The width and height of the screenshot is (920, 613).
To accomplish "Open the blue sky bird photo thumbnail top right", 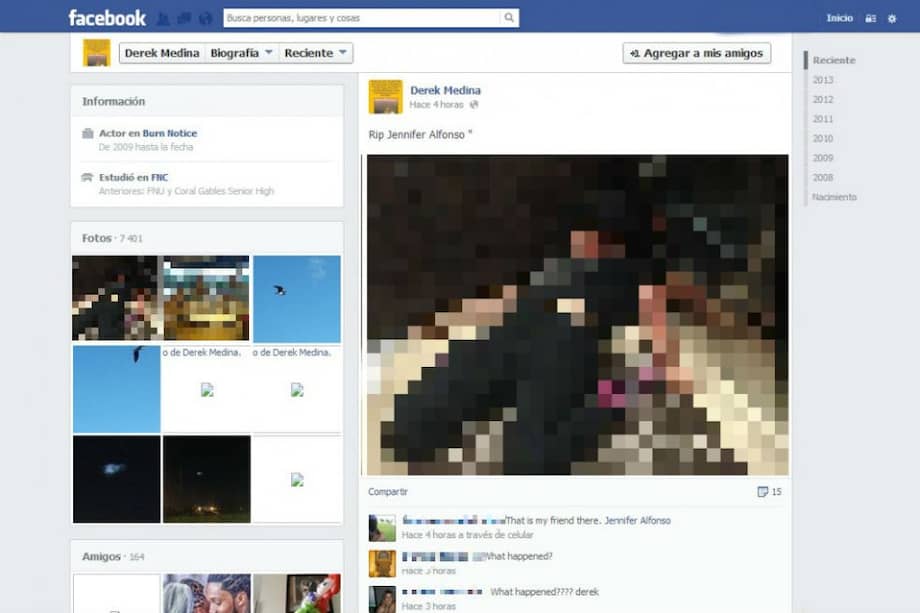I will [x=297, y=299].
